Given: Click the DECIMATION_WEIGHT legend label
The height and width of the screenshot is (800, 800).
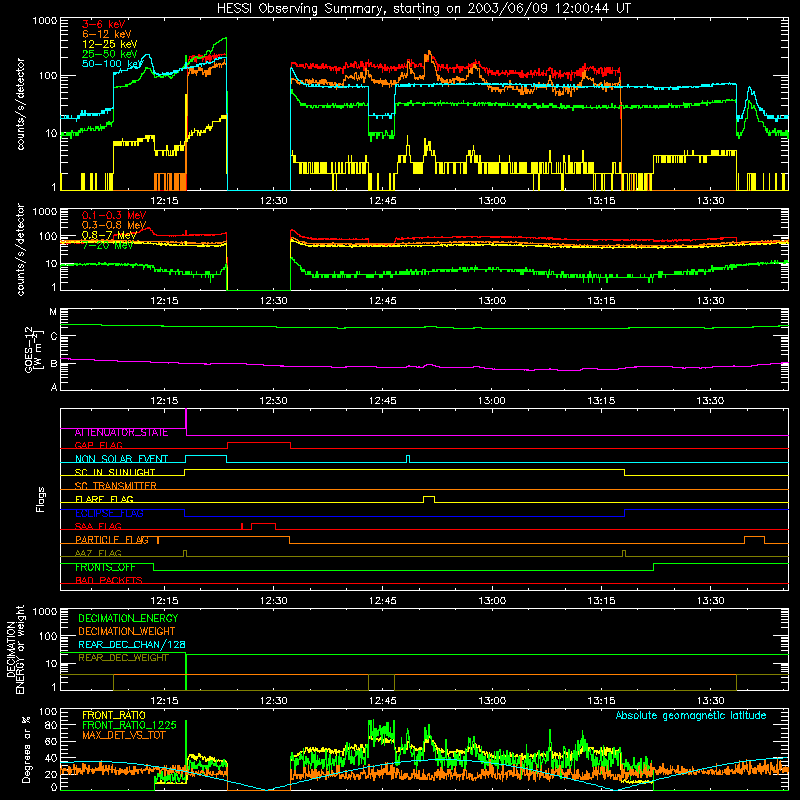Looking at the screenshot, I should [127, 632].
